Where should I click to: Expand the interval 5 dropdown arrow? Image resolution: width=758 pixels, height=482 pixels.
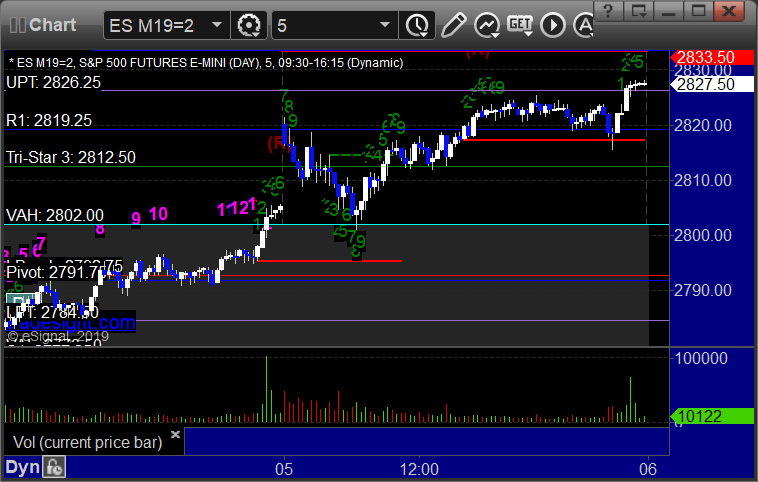click(x=385, y=25)
